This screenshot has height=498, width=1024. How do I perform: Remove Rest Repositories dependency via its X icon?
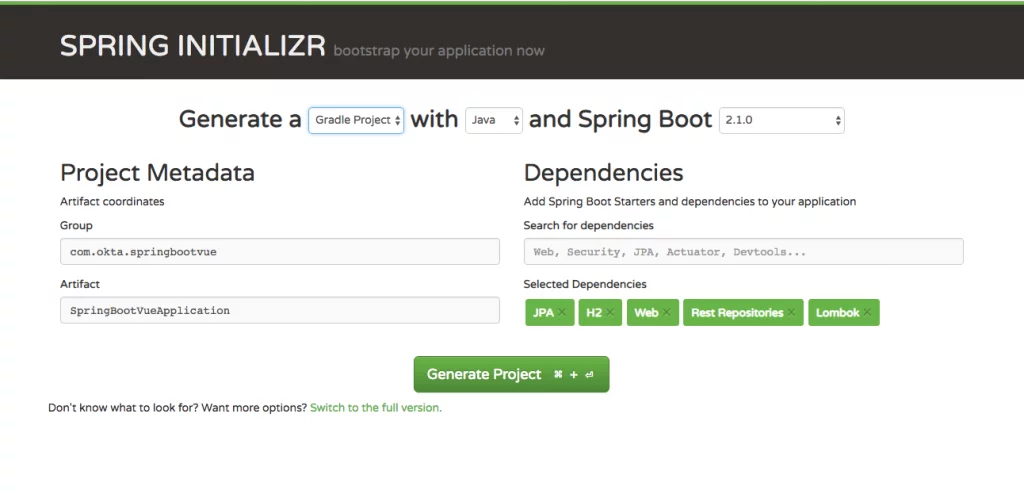pos(791,313)
